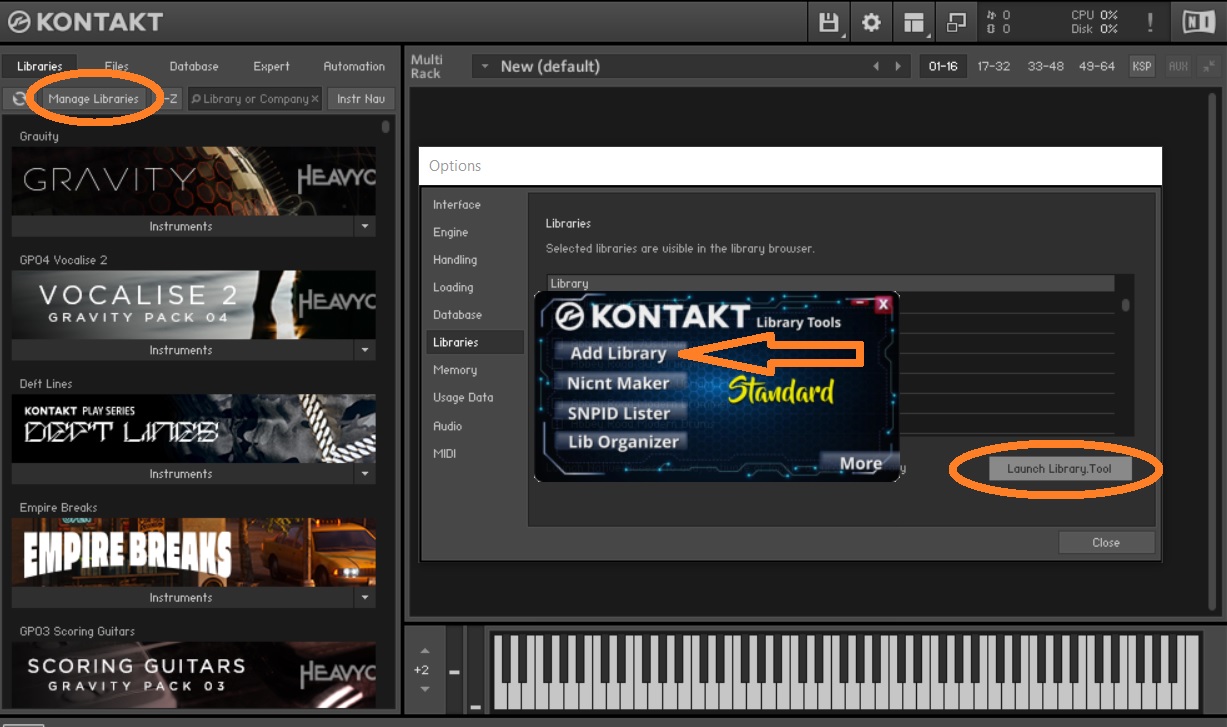The image size is (1227, 727).
Task: Click the library browser scrollbar handle
Action: pos(386,128)
